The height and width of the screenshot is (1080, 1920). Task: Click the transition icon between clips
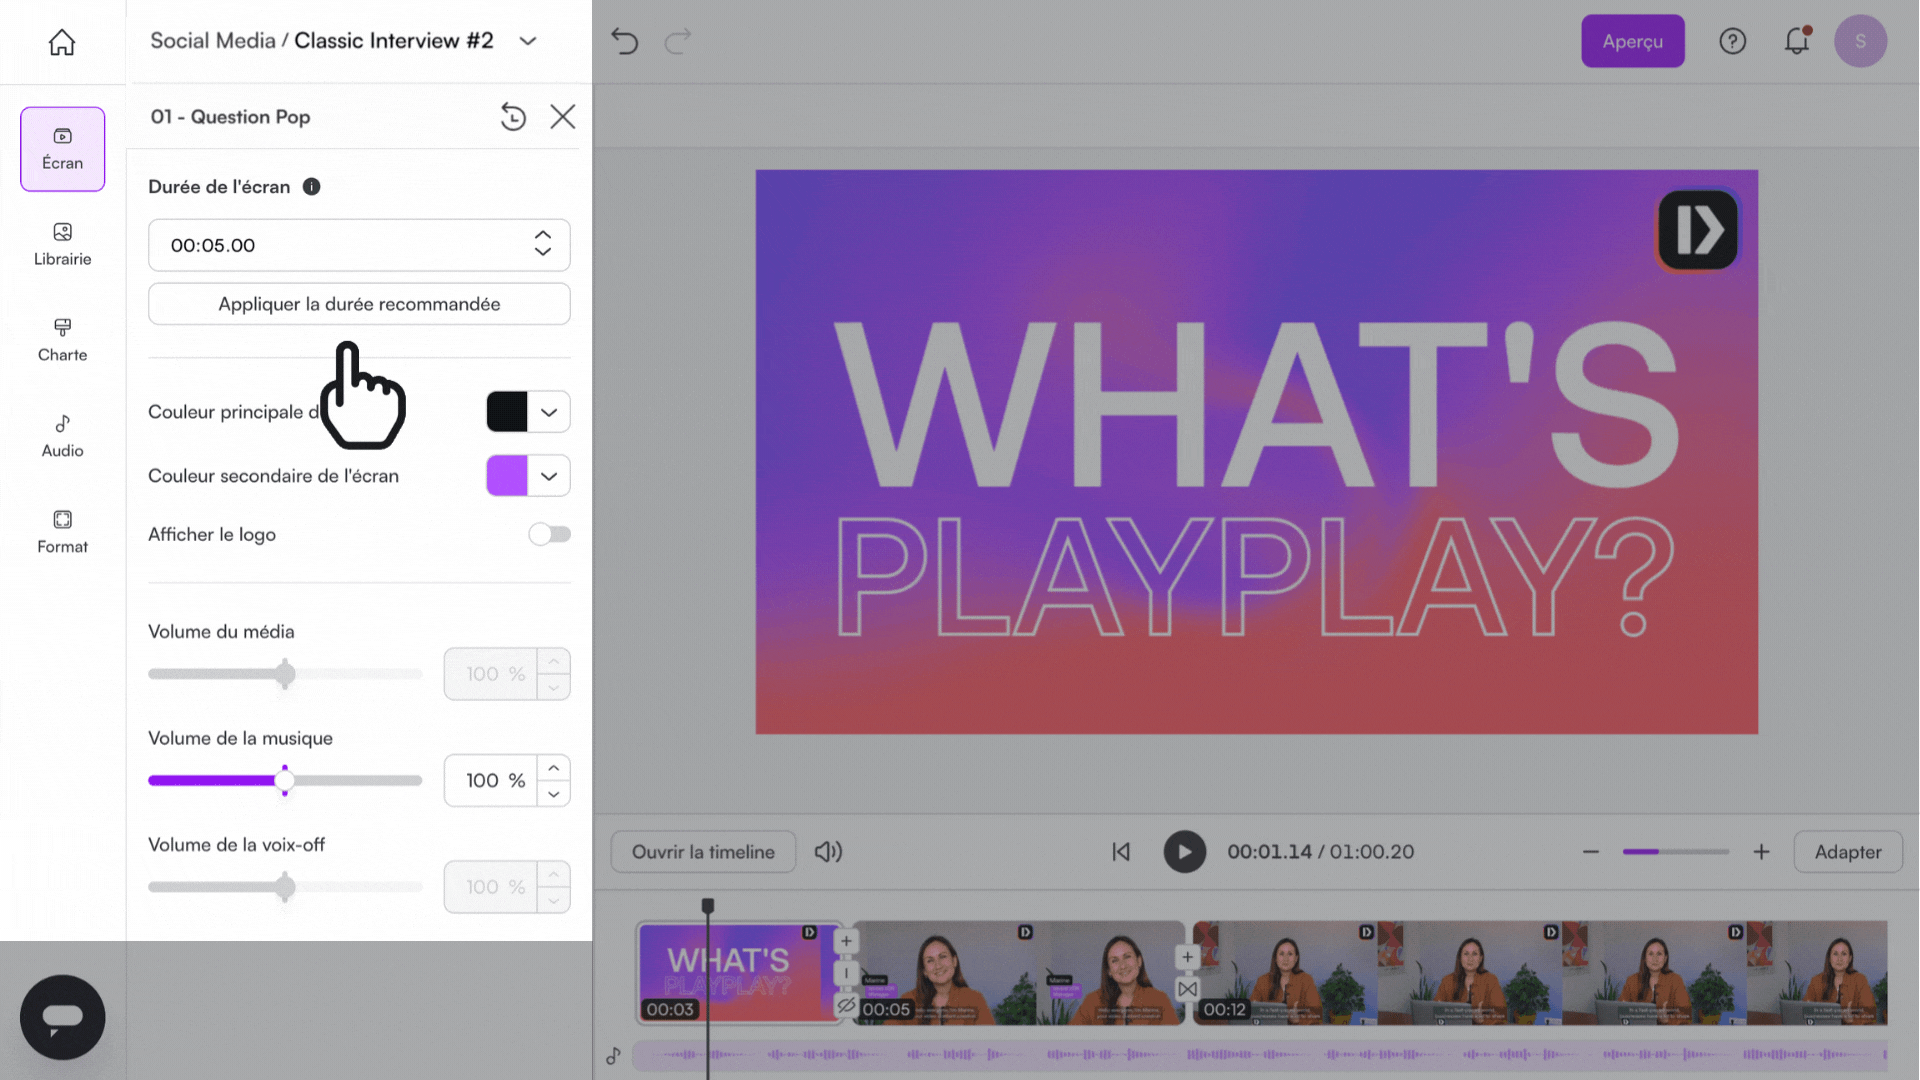coord(1187,989)
